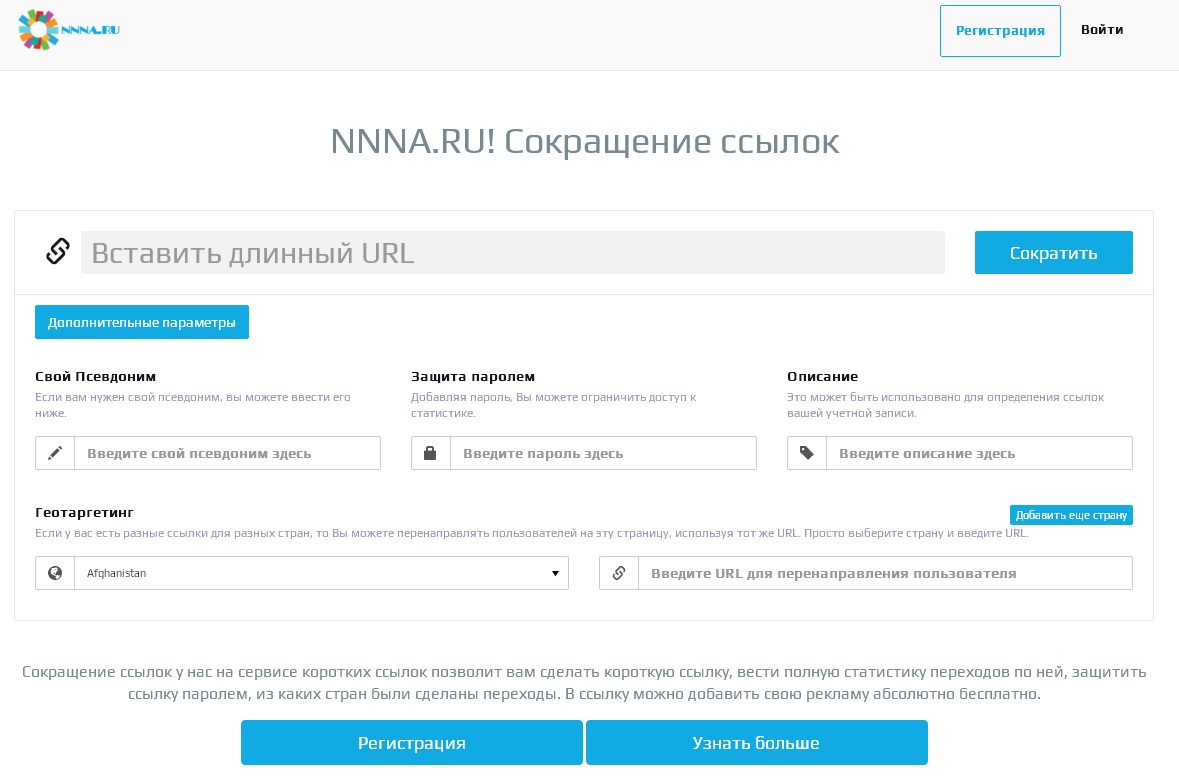Click Узнать больше button
Screen dimensions: 1179x782
(x=756, y=743)
